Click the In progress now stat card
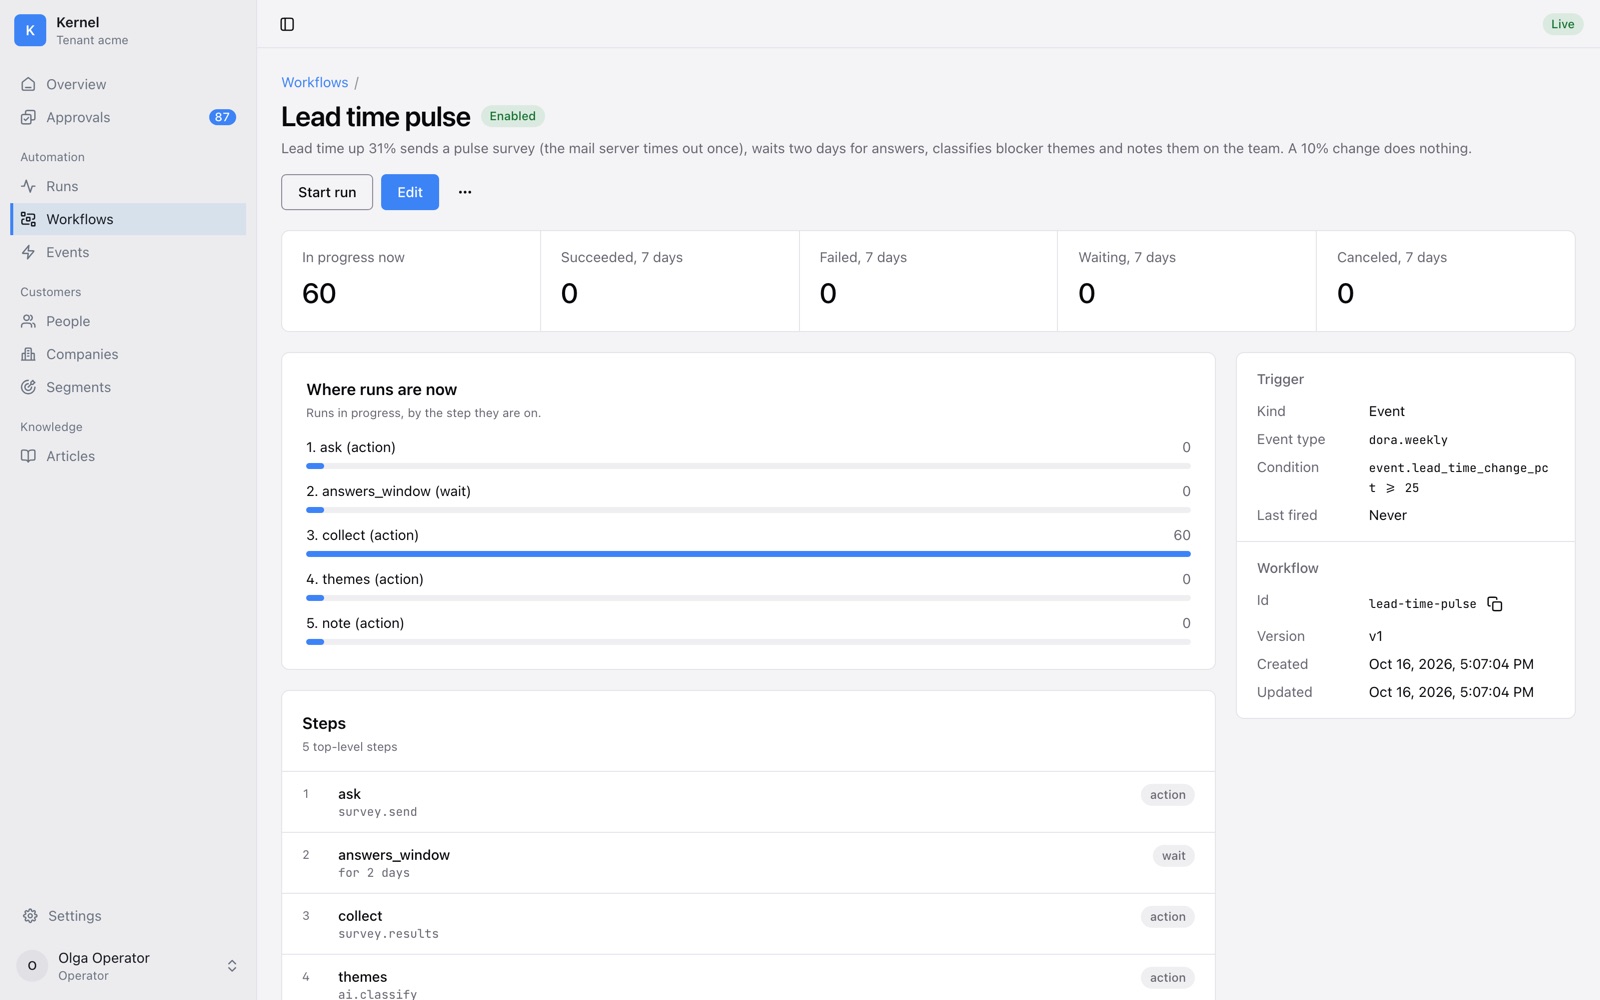This screenshot has width=1600, height=1000. (x=411, y=281)
